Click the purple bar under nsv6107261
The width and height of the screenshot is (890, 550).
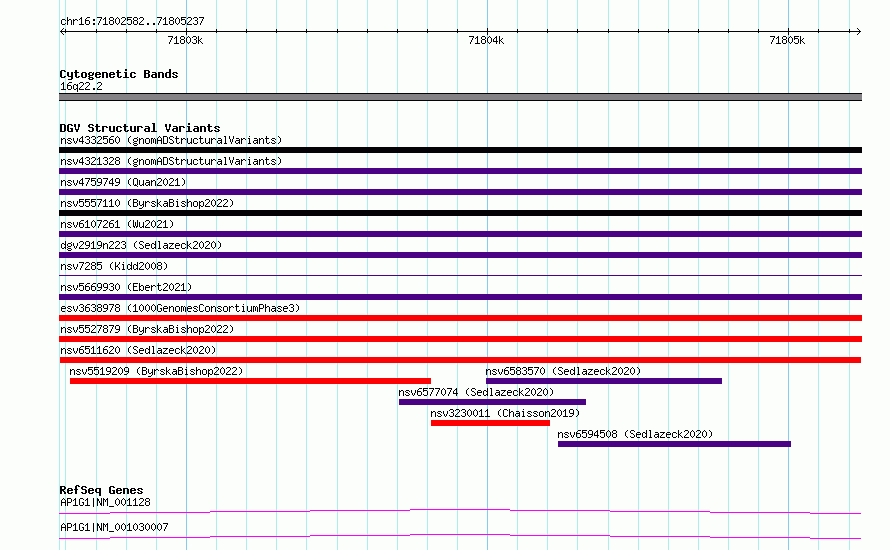(460, 234)
